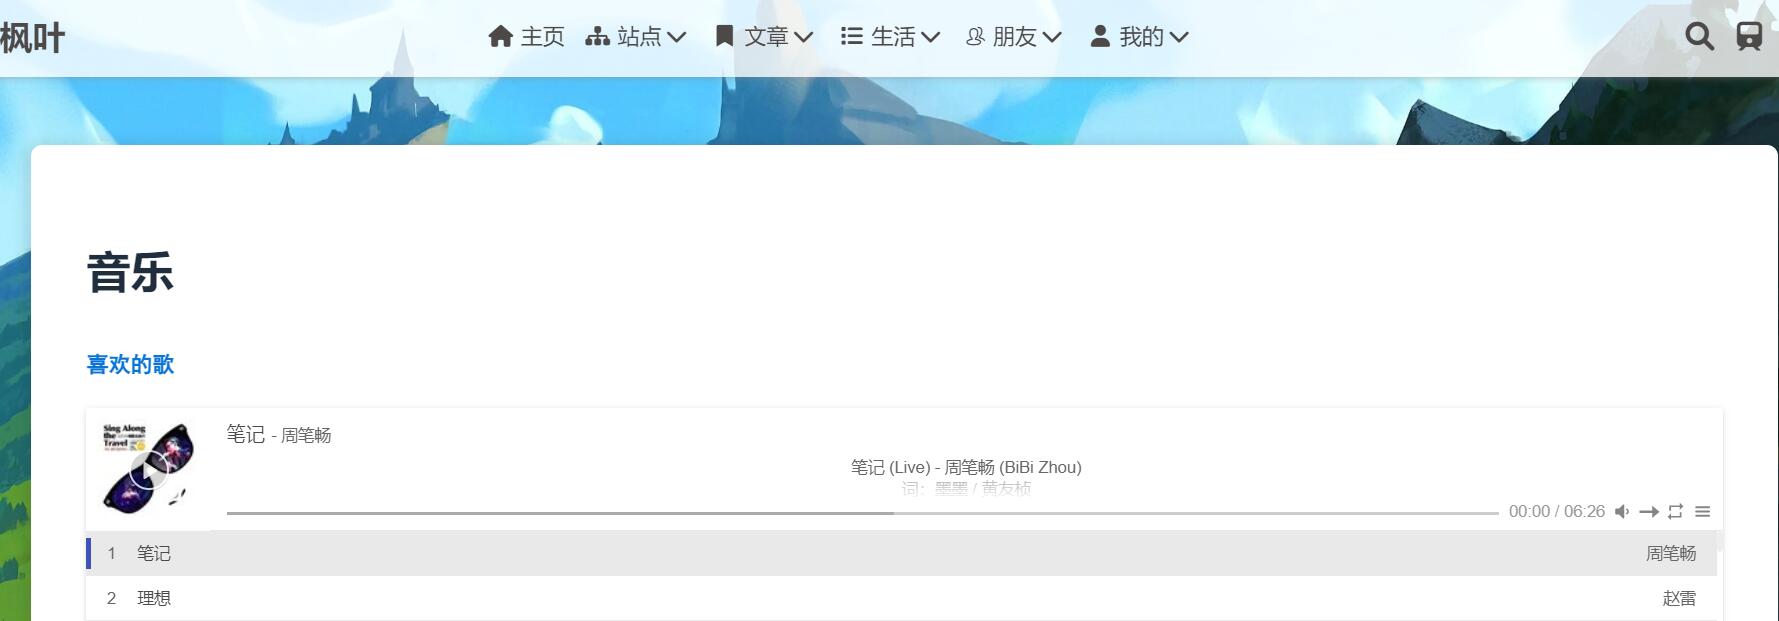Click artist 赵雷 in the playlist
This screenshot has width=1779, height=621.
[1679, 598]
